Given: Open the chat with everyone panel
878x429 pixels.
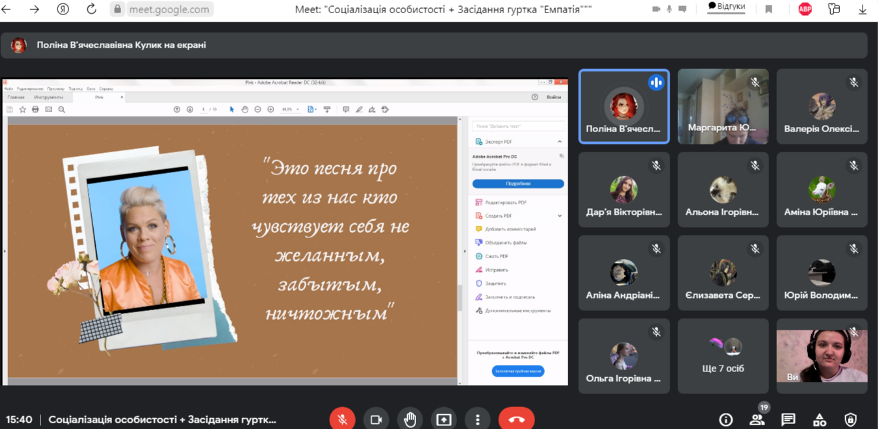Looking at the screenshot, I should pos(789,419).
